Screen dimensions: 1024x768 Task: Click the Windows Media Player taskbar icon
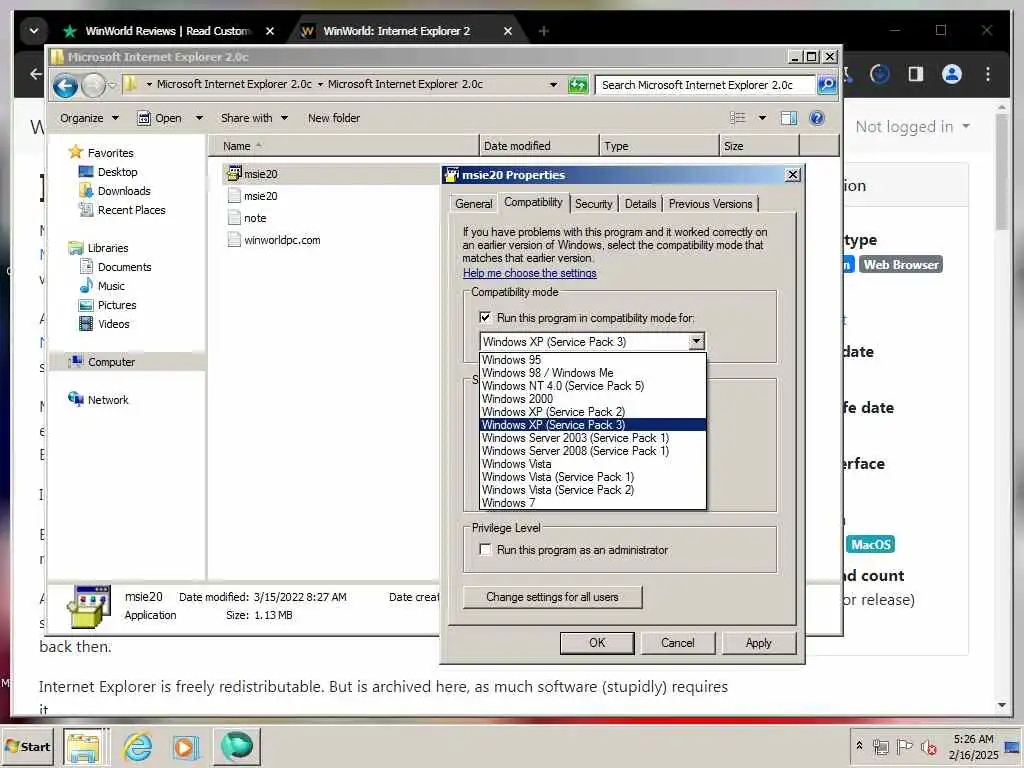(185, 746)
